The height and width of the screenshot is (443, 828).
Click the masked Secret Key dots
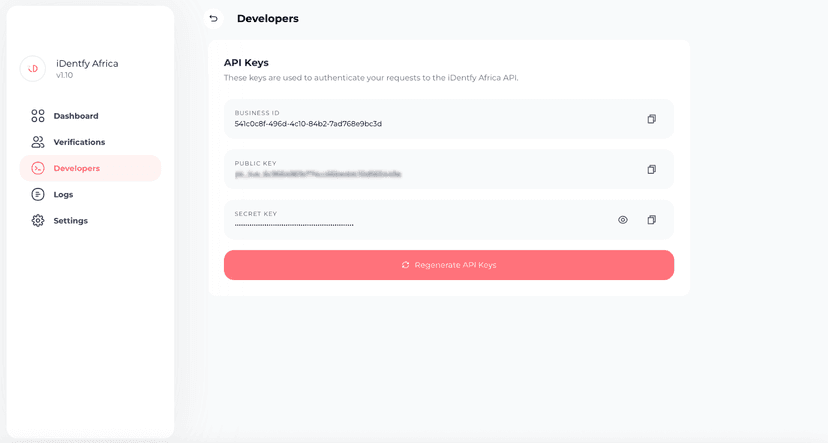pos(294,225)
